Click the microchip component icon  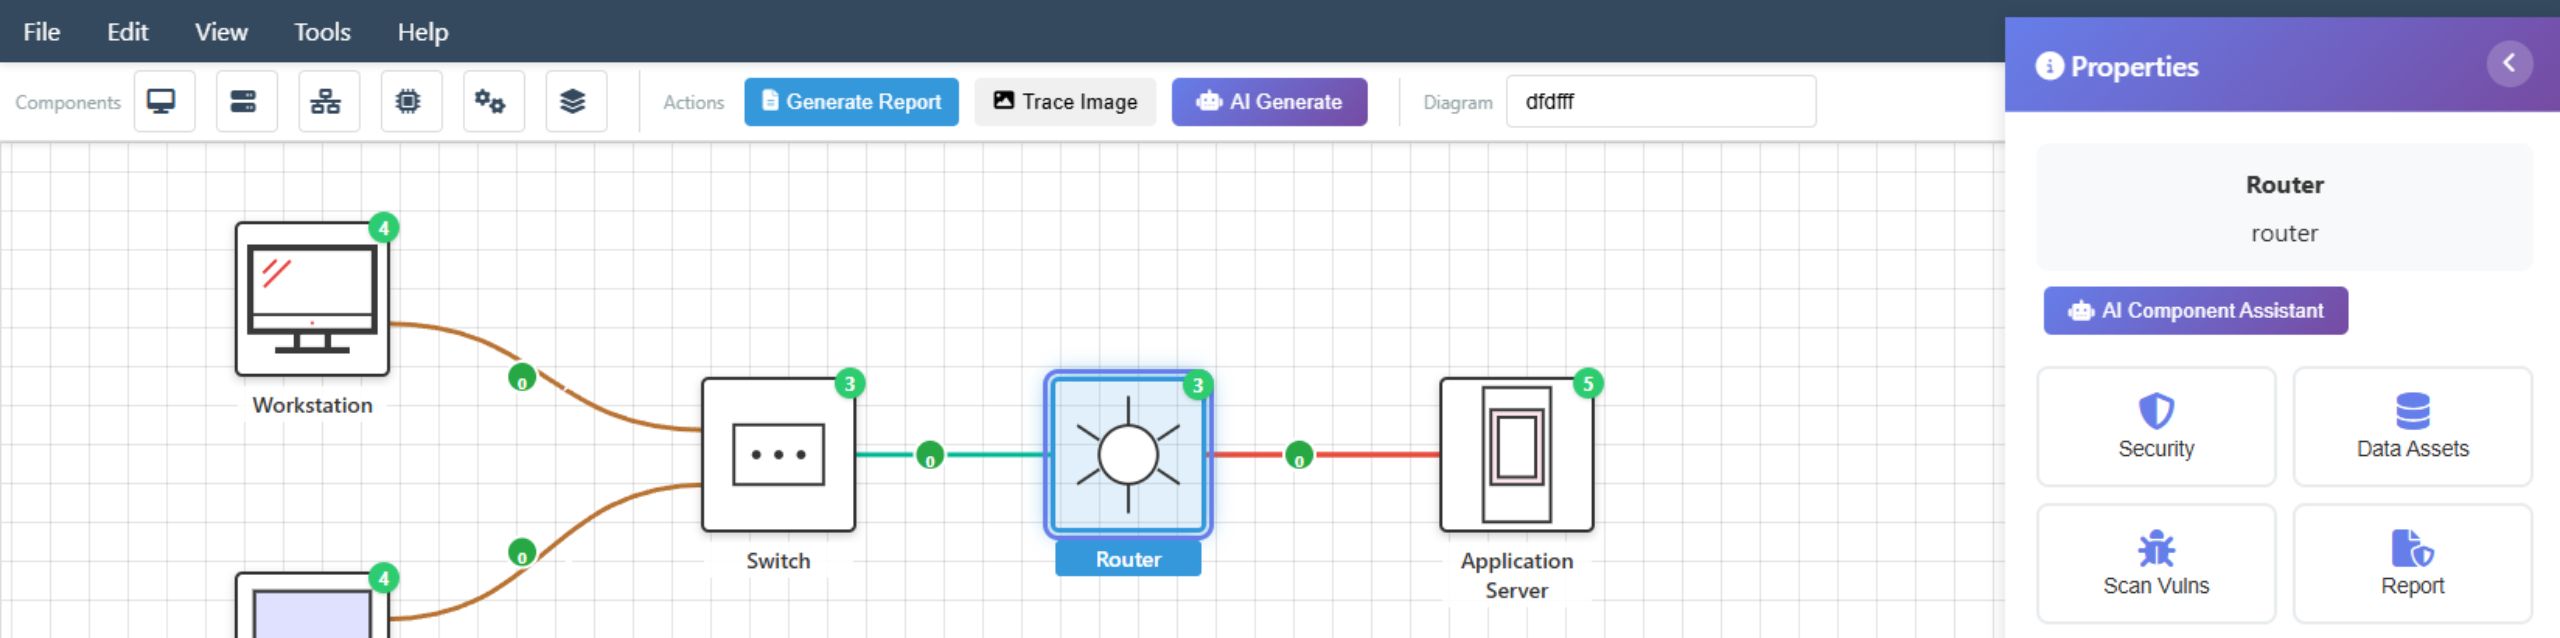pyautogui.click(x=410, y=102)
